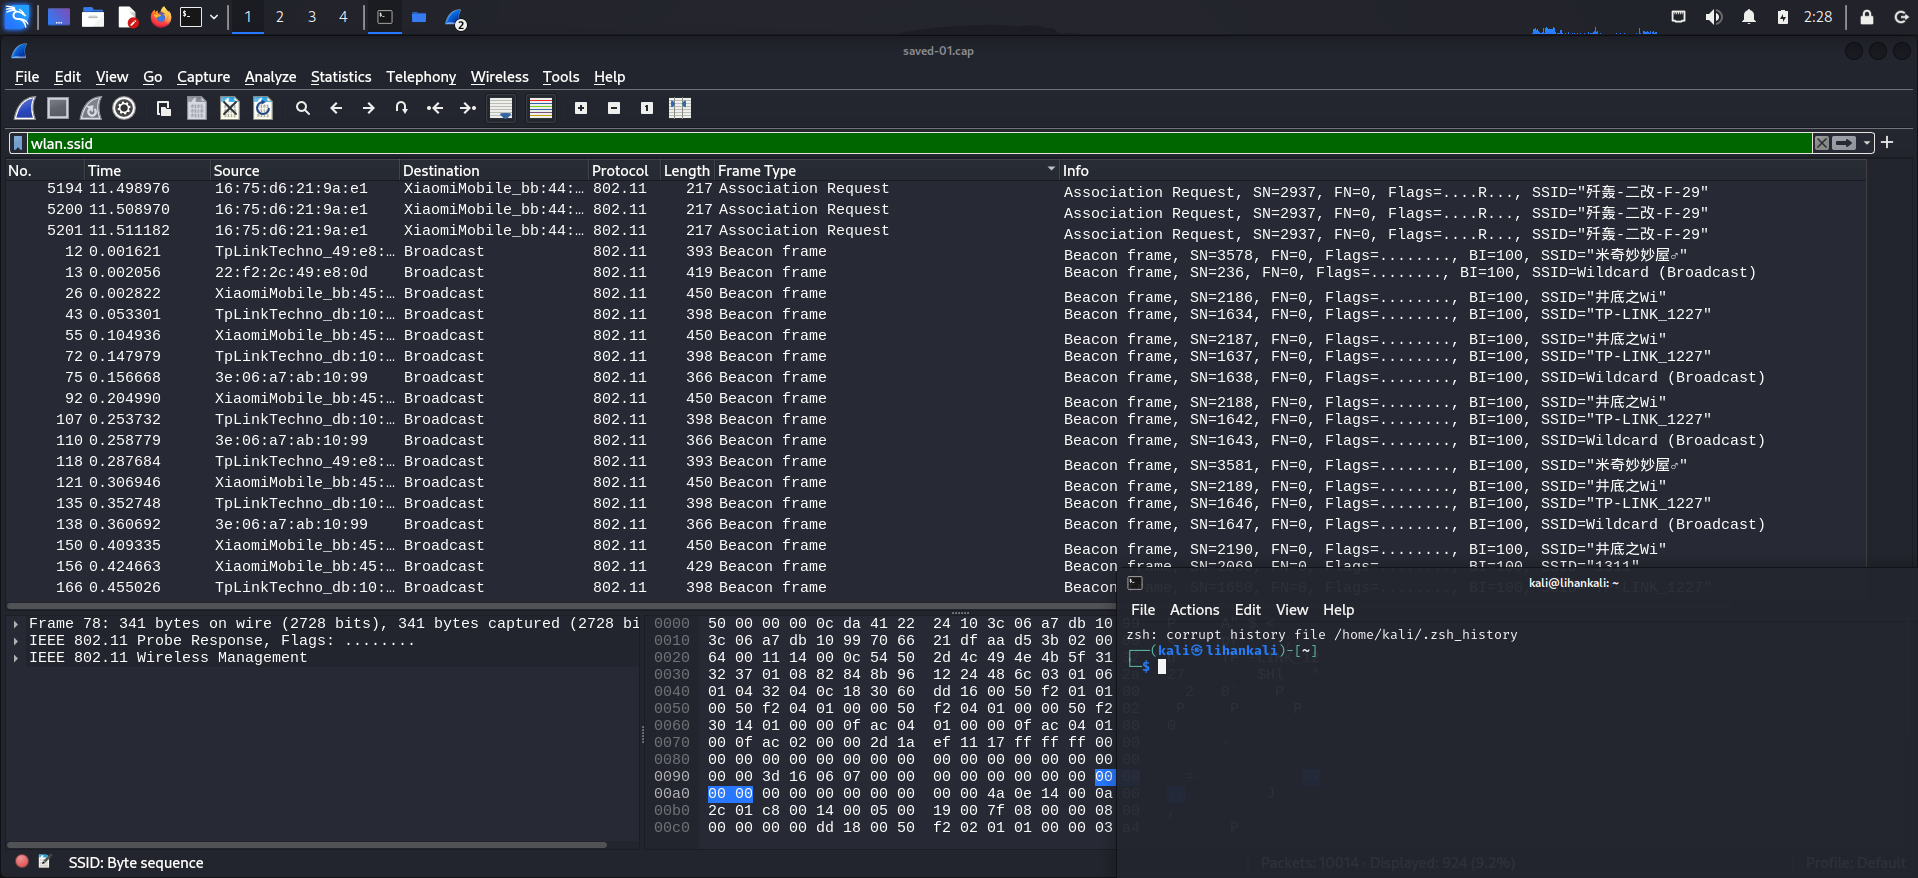Open file manager from the top panel
Screen dimensions: 1918x878
[93, 17]
